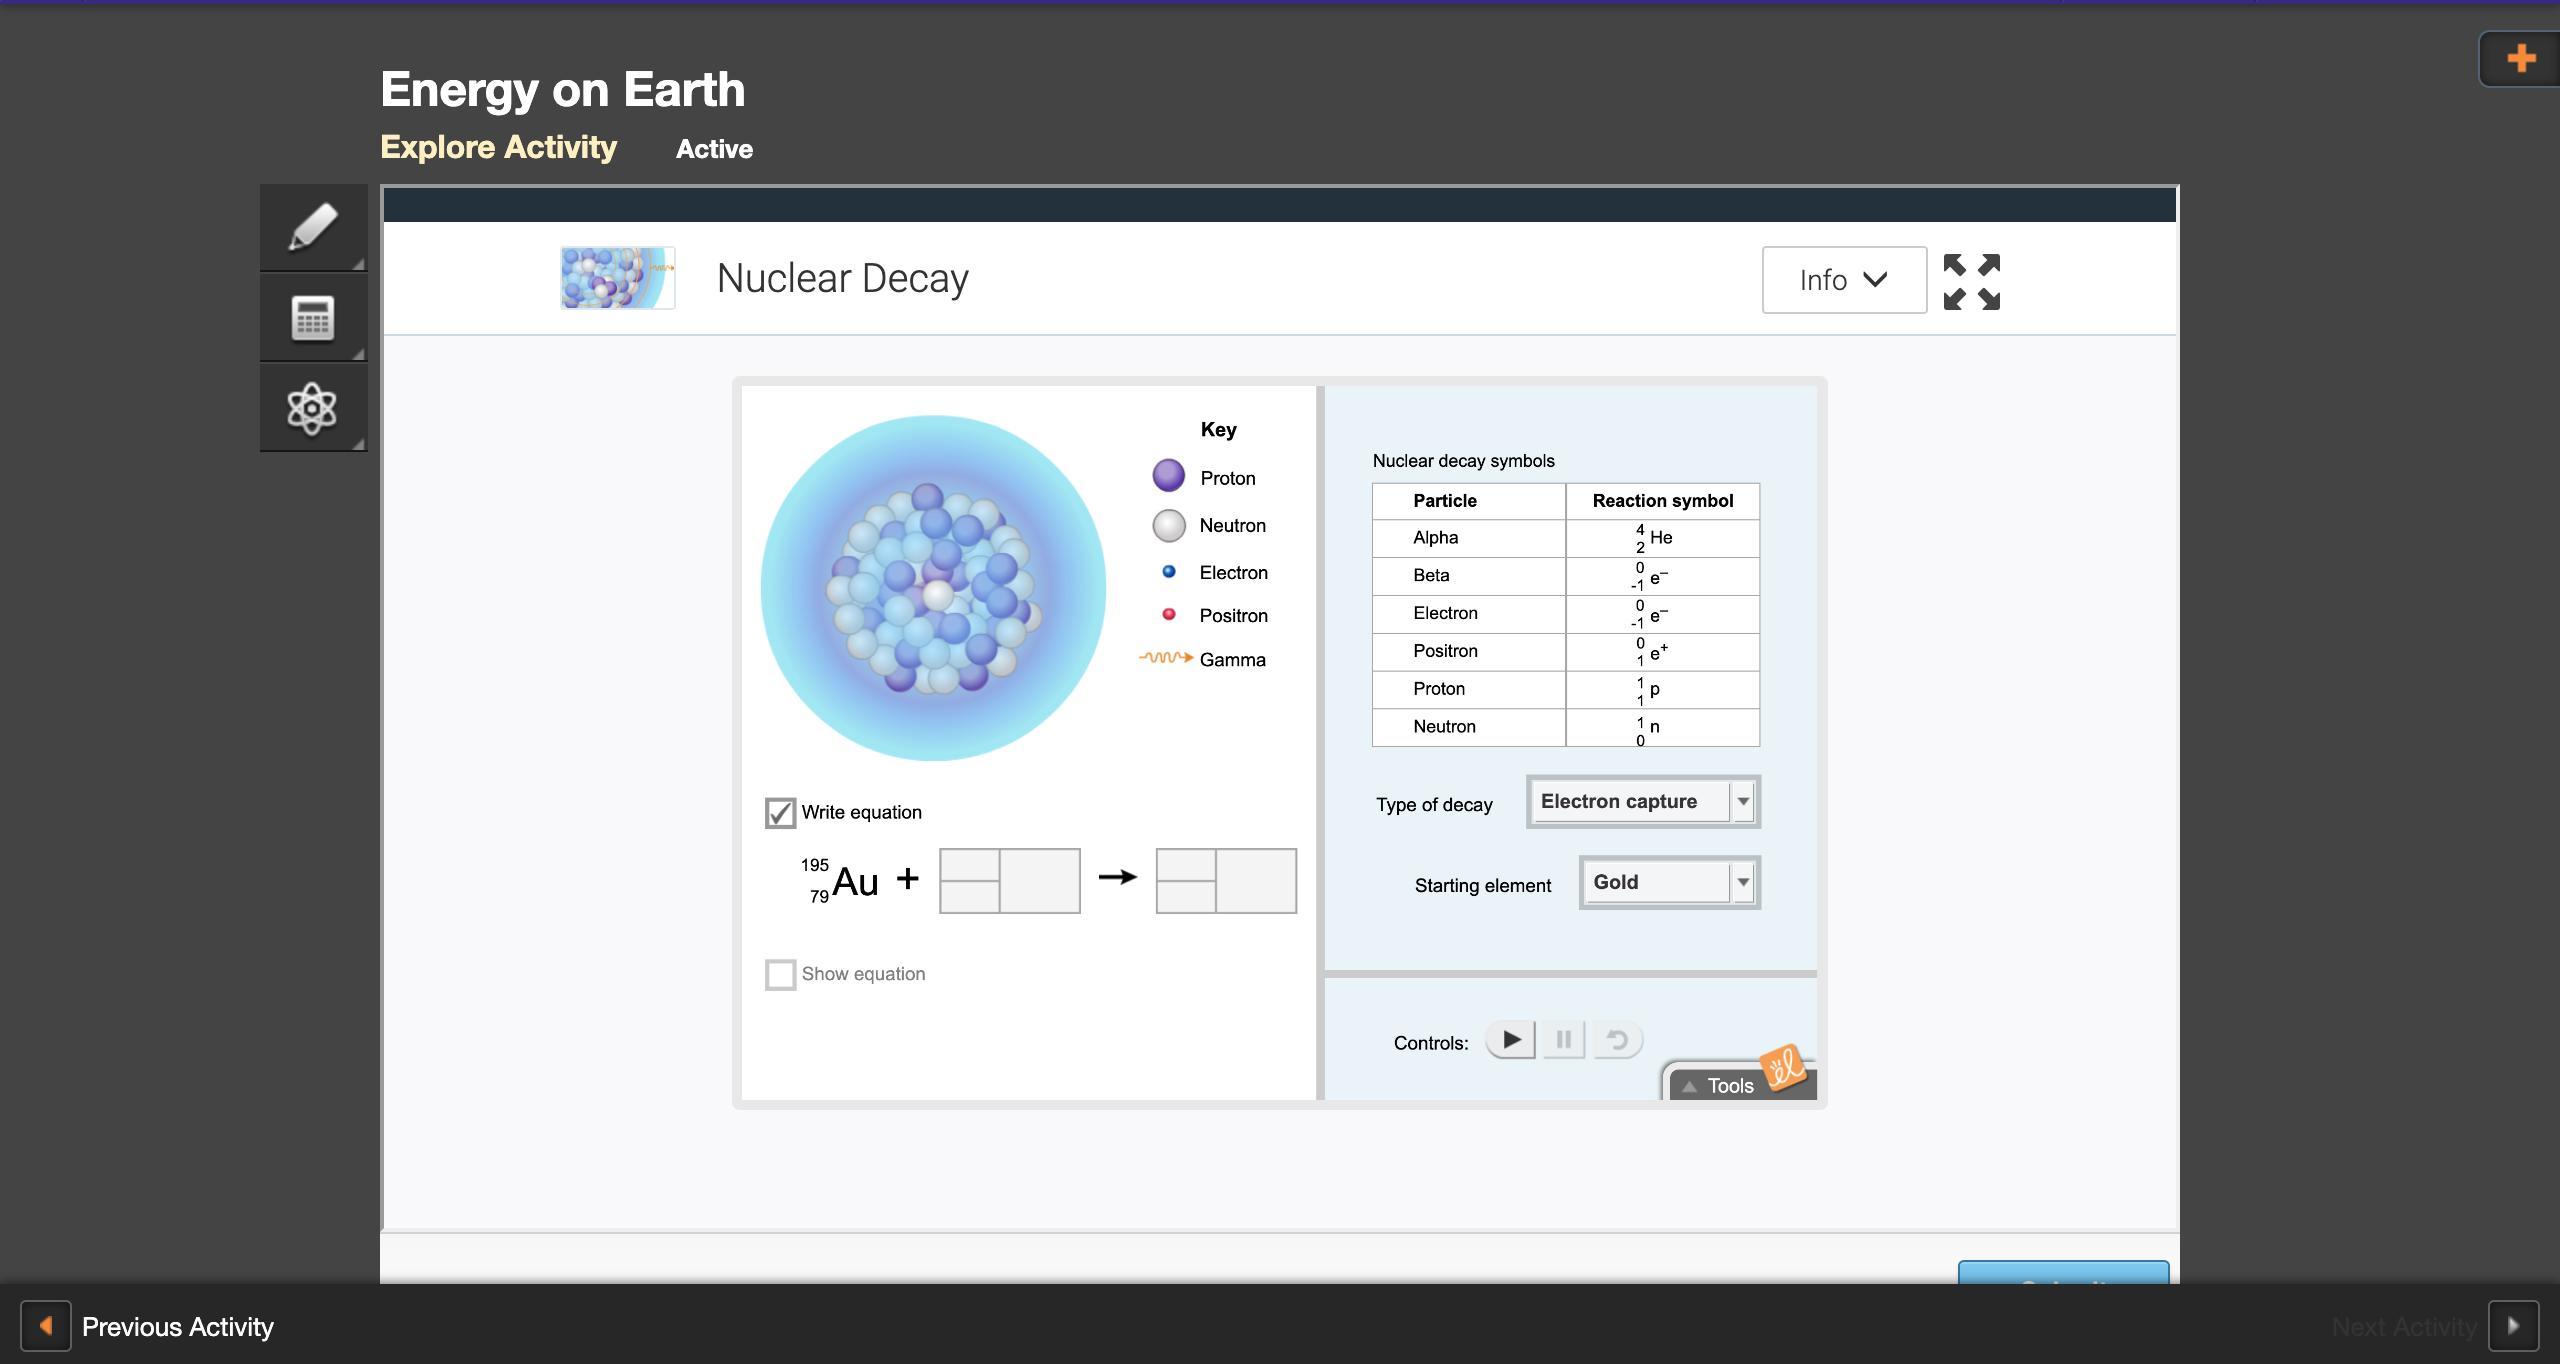Expand the Info dropdown menu
This screenshot has height=1364, width=2560.
pos(1843,280)
